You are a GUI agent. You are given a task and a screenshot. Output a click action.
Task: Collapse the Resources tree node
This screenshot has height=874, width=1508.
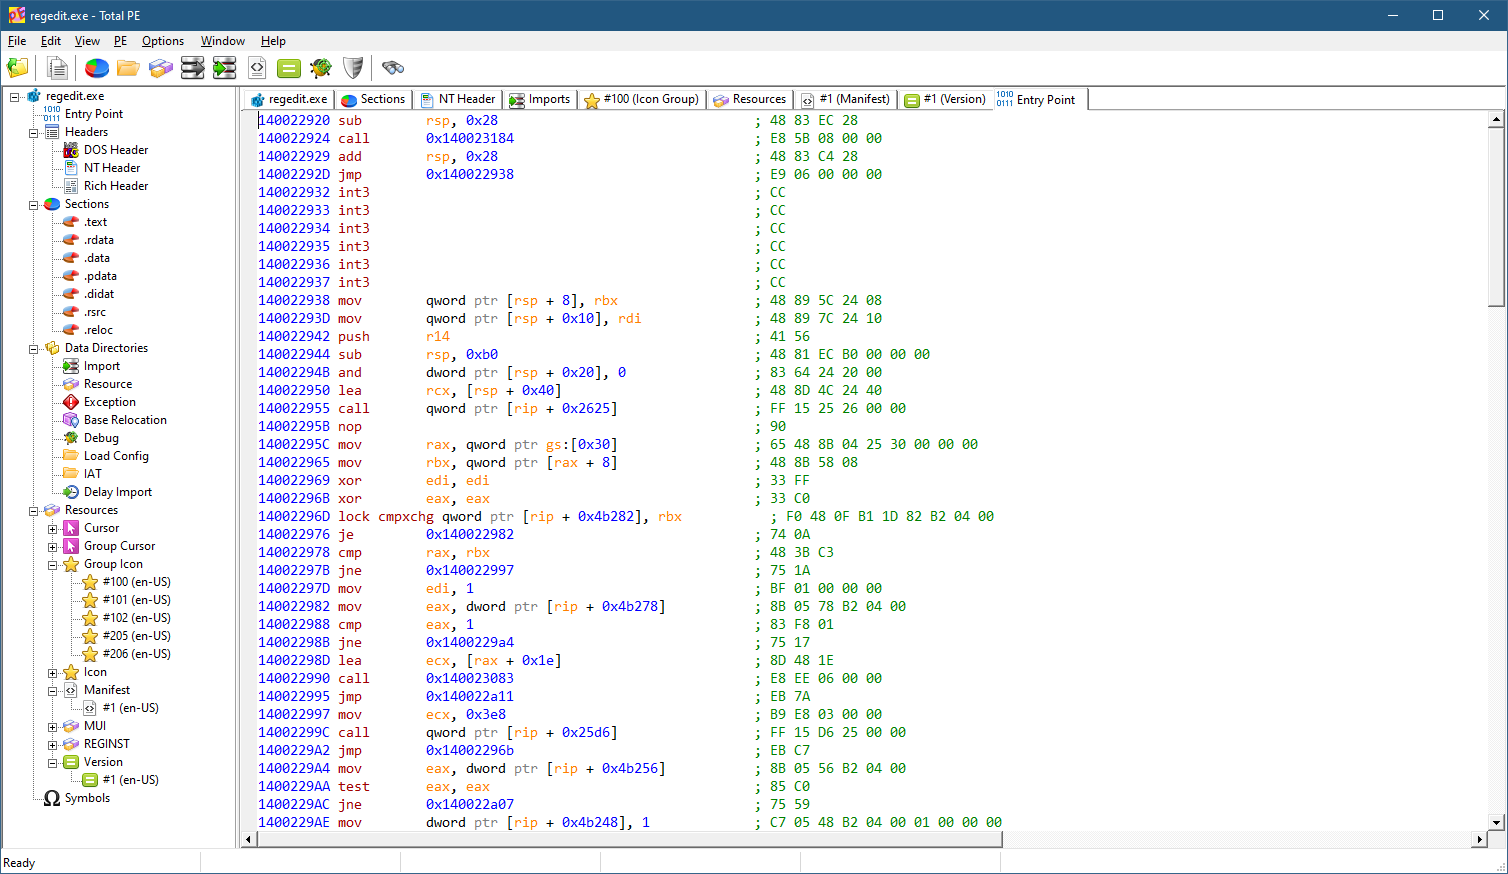click(x=34, y=511)
